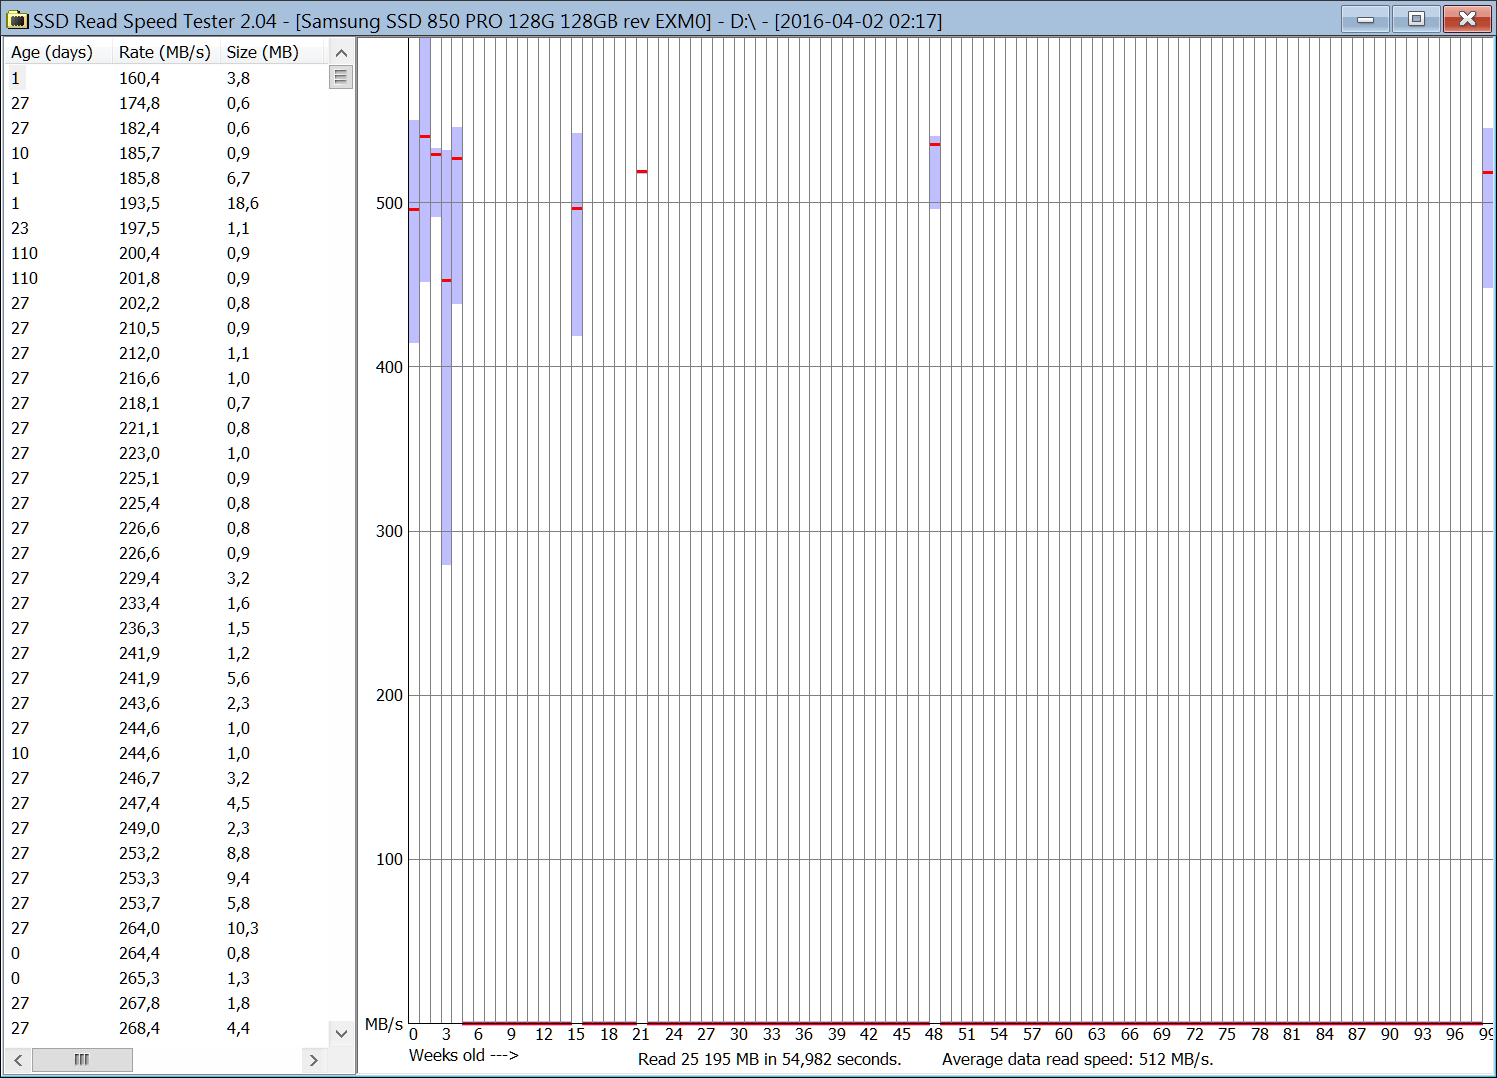Select the row with rate 185,7
The height and width of the screenshot is (1078, 1497).
coord(167,153)
